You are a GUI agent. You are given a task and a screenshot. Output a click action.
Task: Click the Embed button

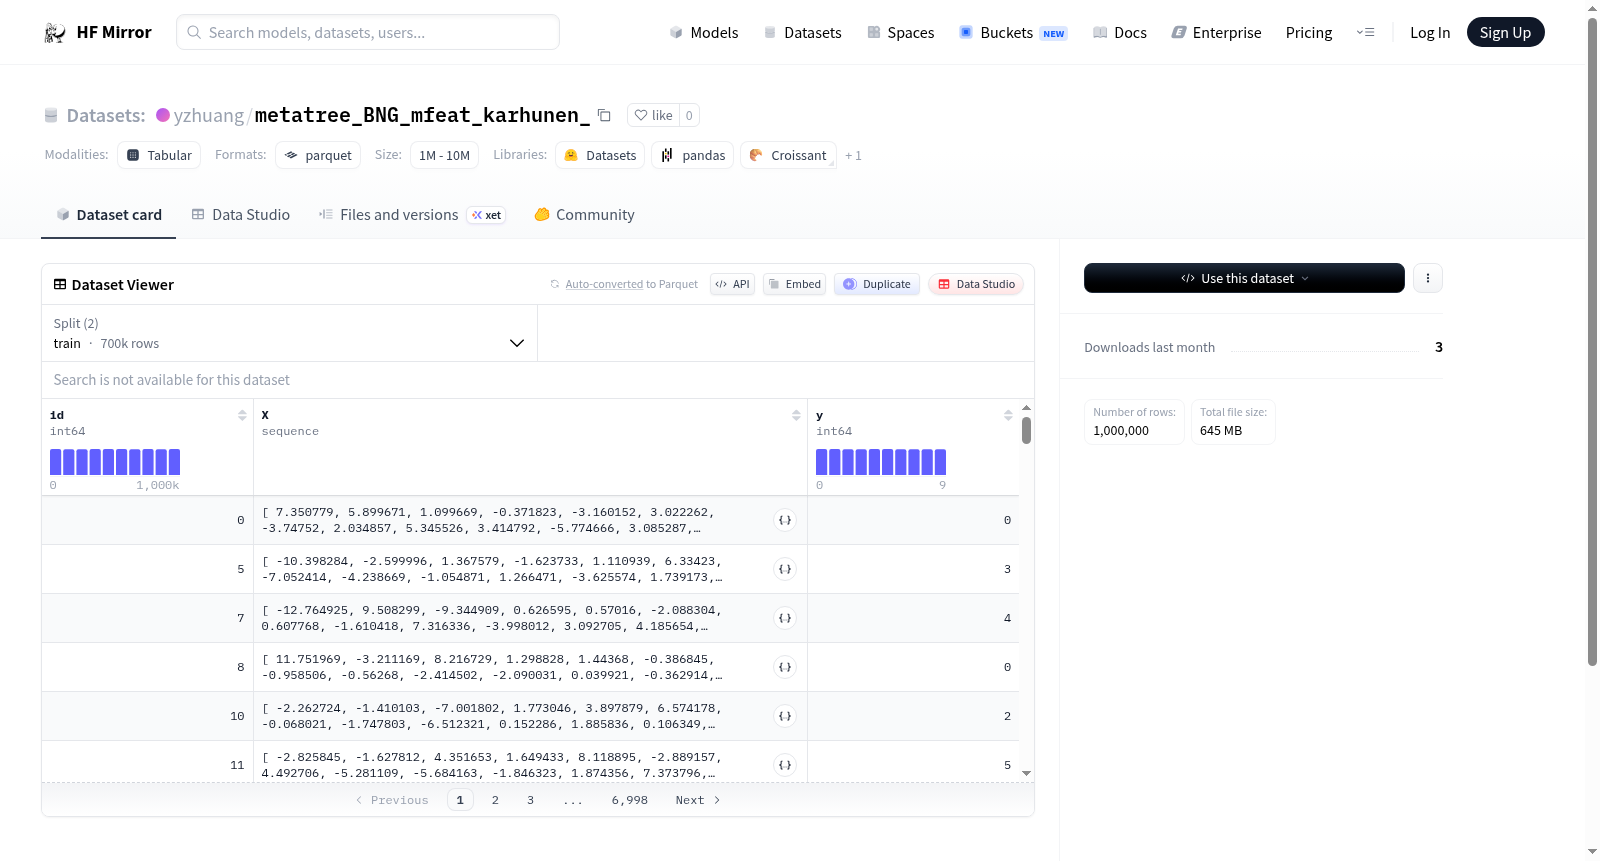(x=794, y=284)
